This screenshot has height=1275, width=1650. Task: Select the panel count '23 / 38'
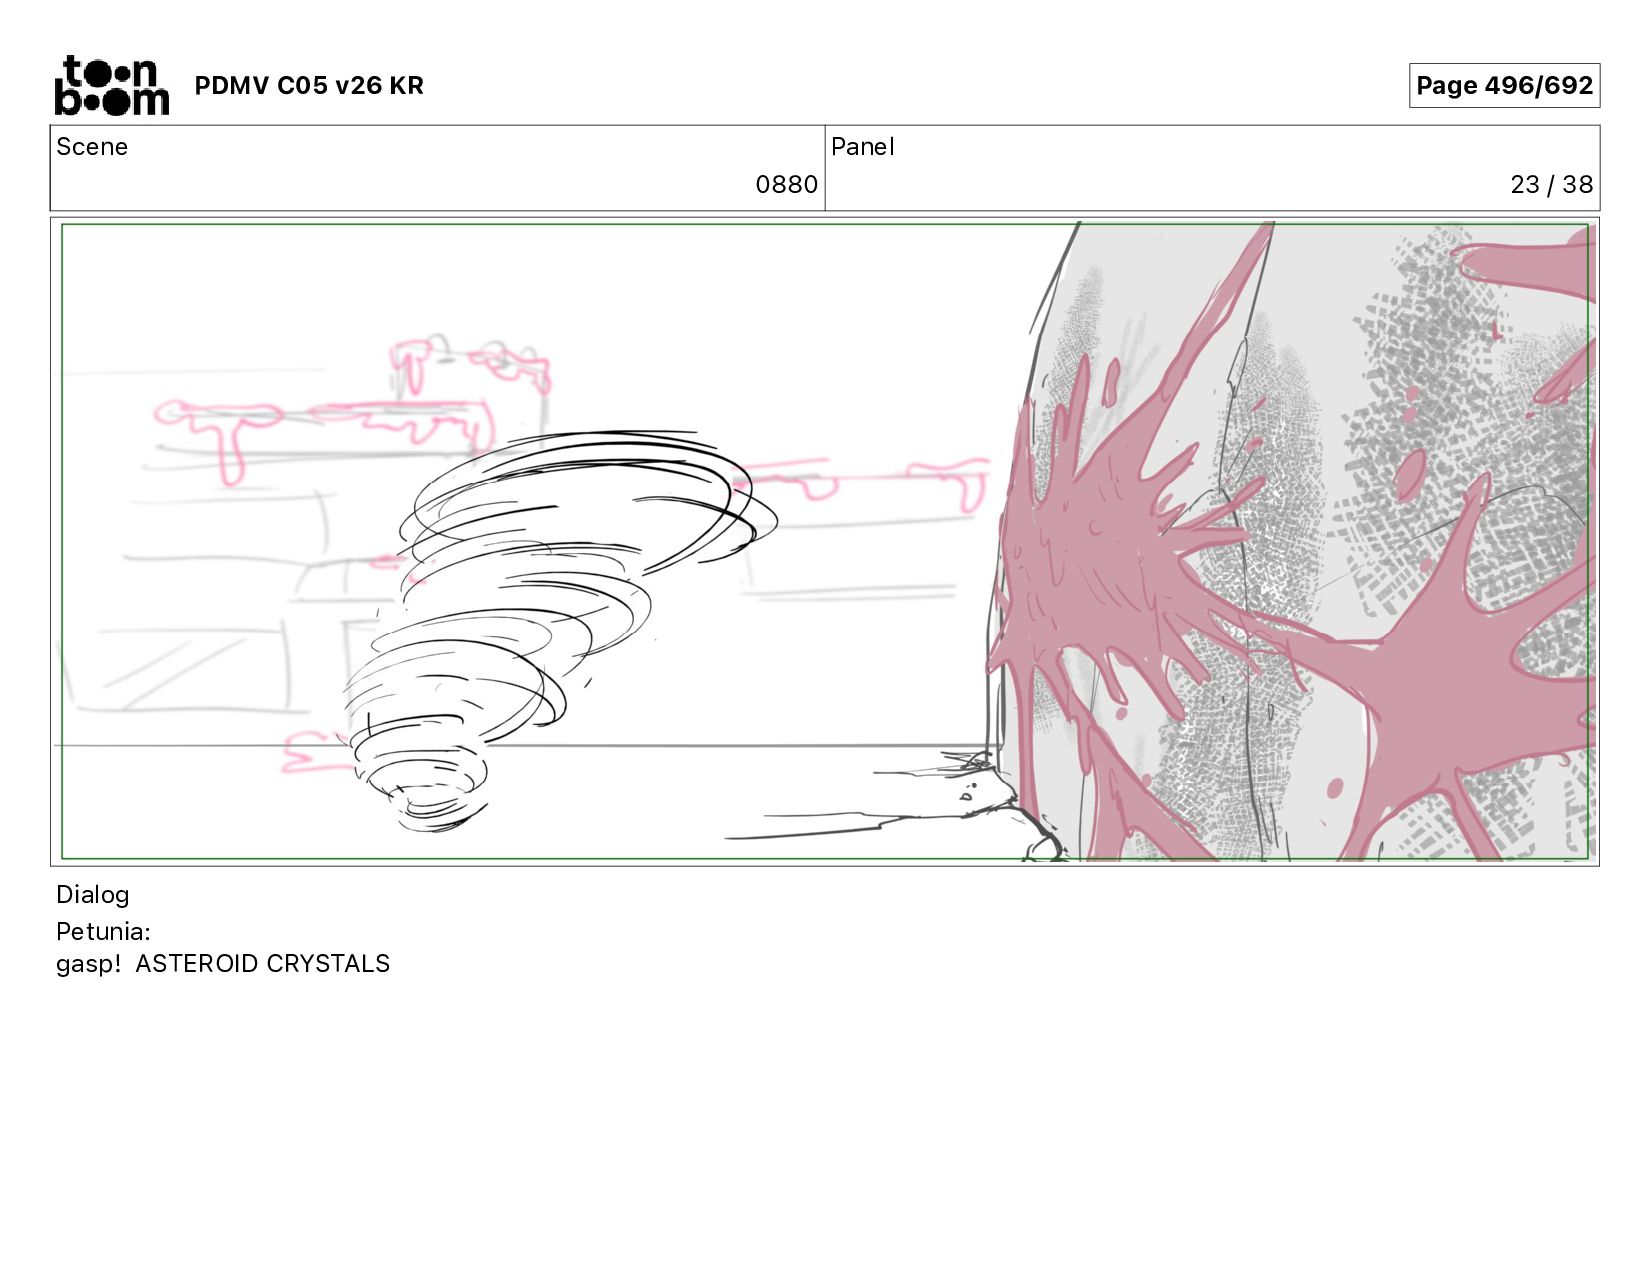[1551, 185]
